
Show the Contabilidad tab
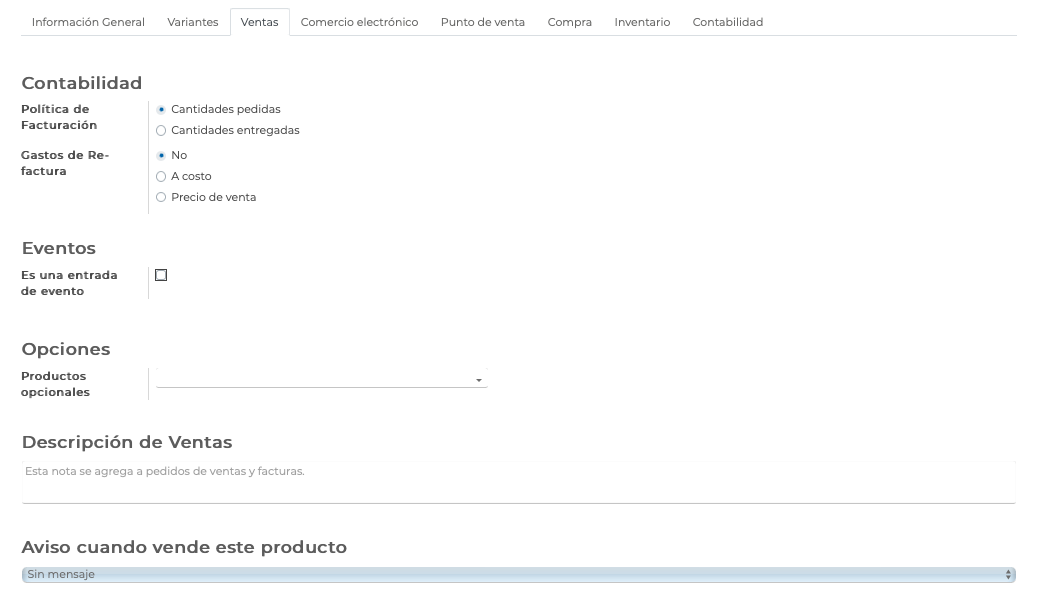[x=727, y=22]
